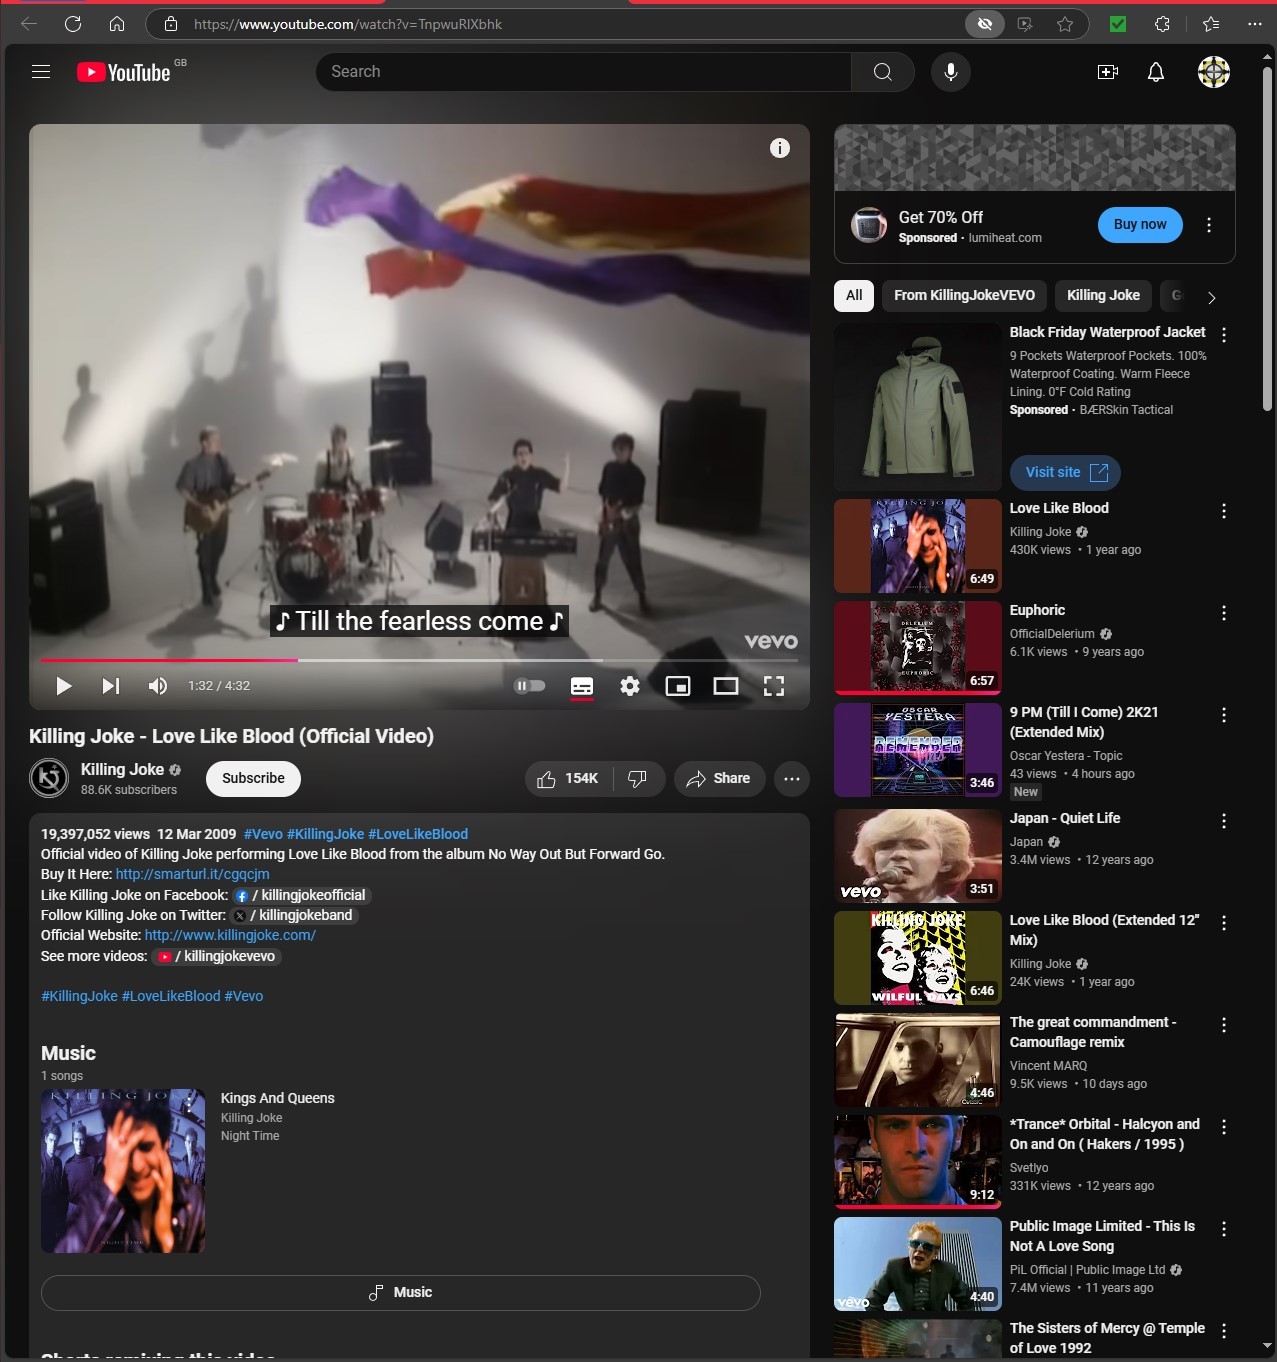The height and width of the screenshot is (1362, 1277).
Task: Like the video with 154K likes
Action: click(567, 779)
